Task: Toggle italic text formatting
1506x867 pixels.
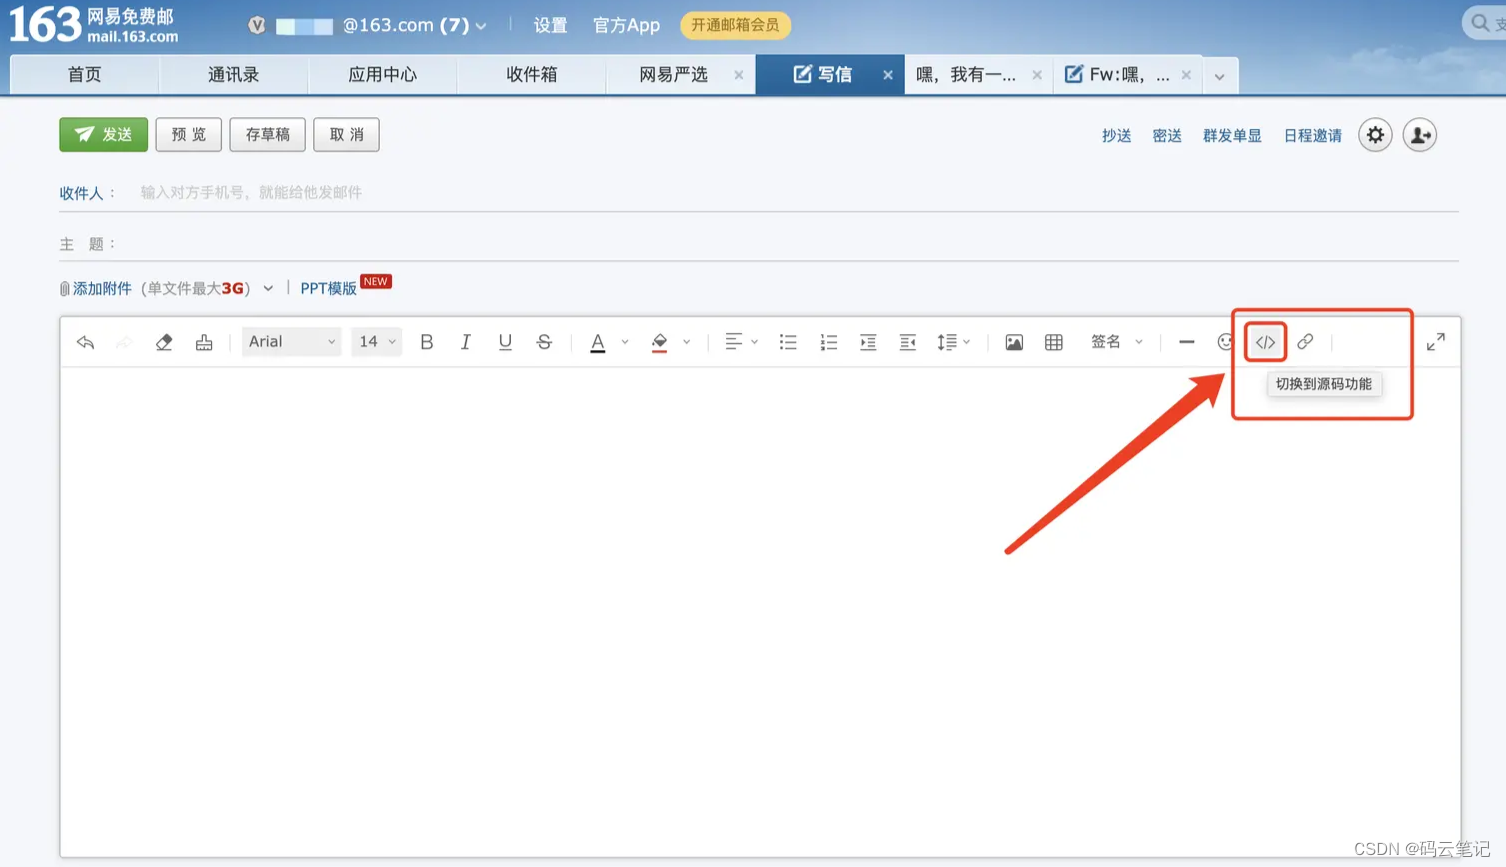Action: [465, 341]
